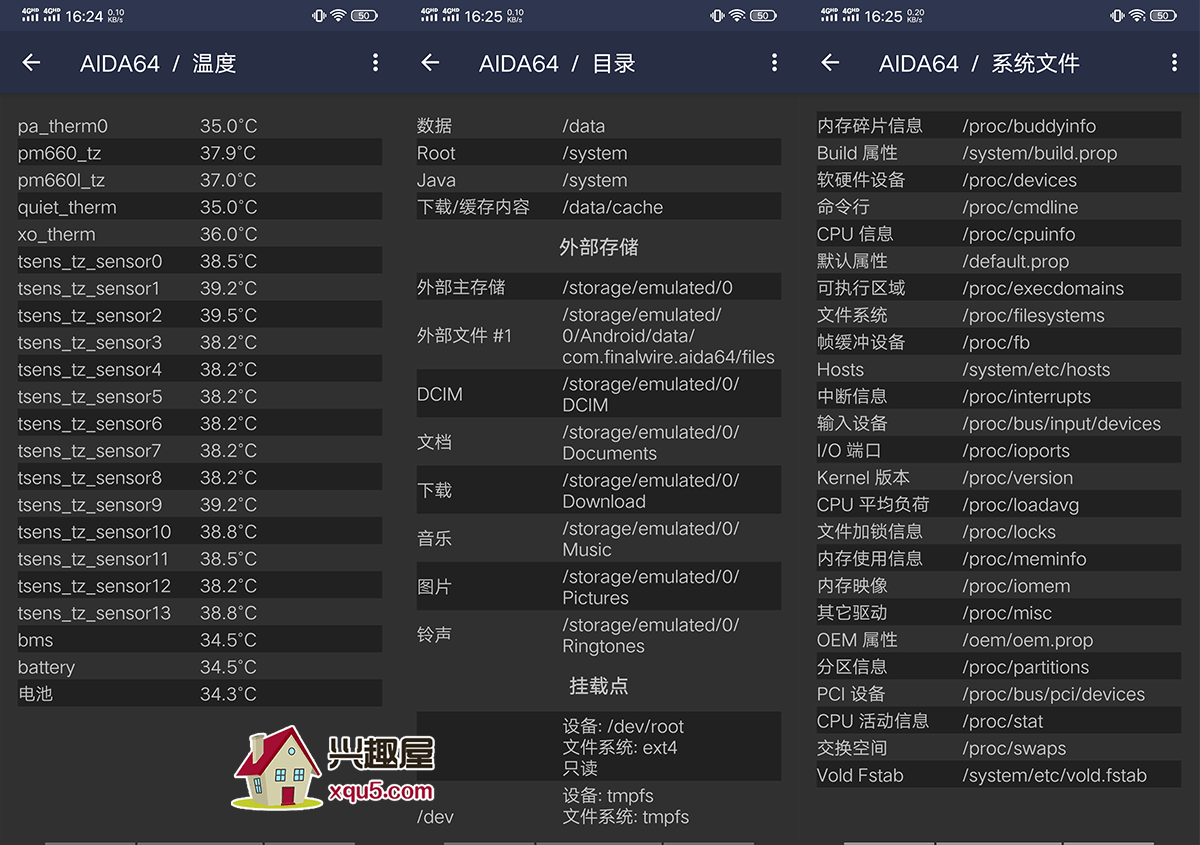Open overflow menu on 系统文件 screen
The width and height of the screenshot is (1200, 845).
click(x=1174, y=63)
